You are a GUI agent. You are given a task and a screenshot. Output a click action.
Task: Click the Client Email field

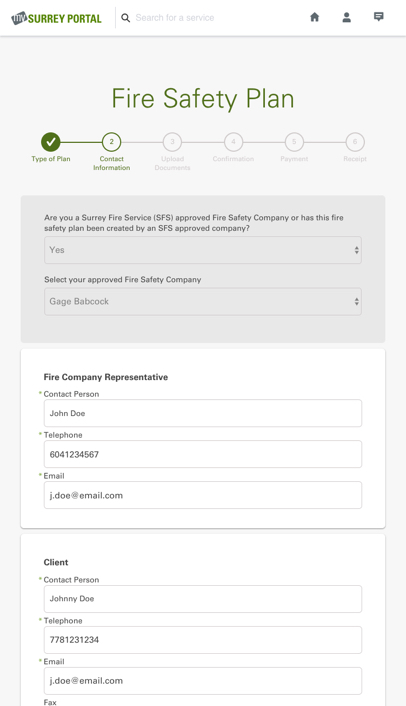click(203, 681)
